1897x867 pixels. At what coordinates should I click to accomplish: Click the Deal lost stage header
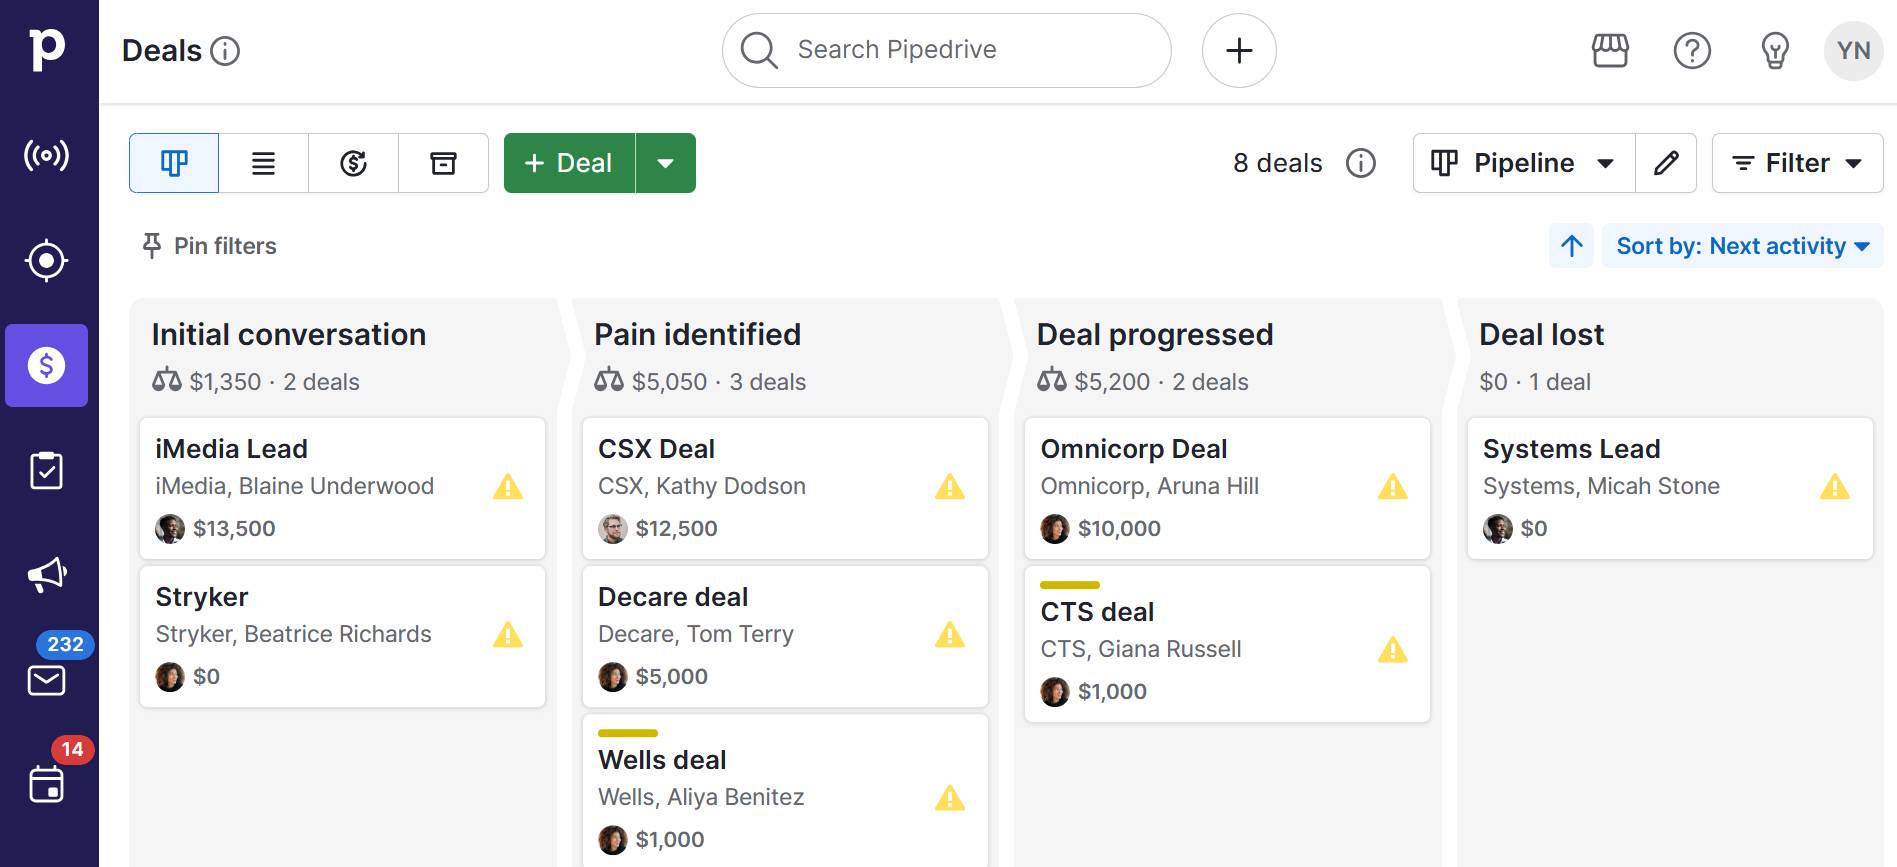coord(1541,334)
